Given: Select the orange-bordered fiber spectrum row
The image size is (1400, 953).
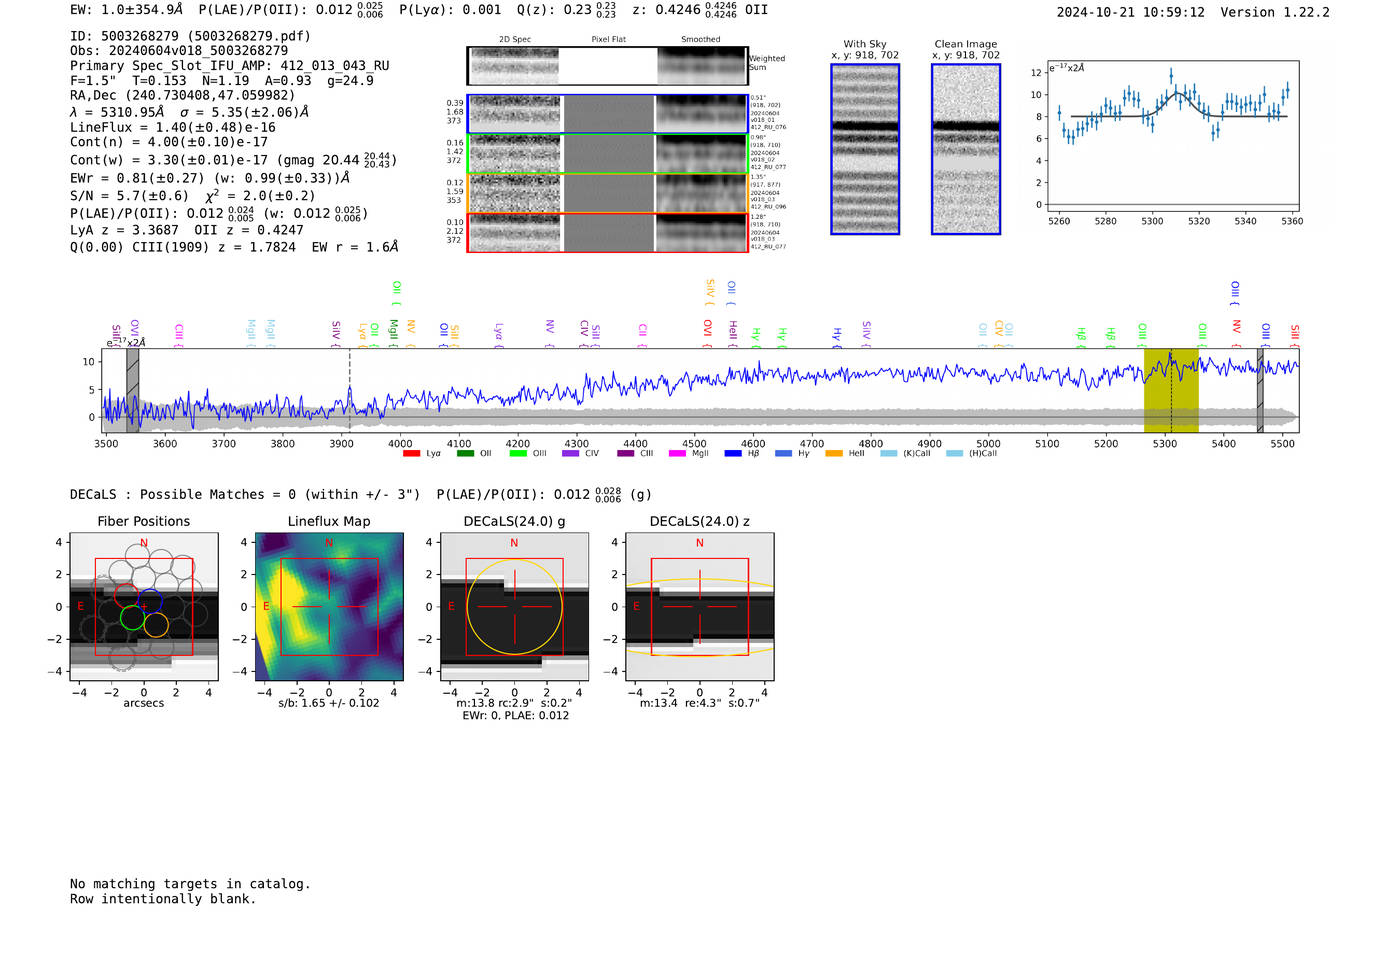Looking at the screenshot, I should click(607, 193).
